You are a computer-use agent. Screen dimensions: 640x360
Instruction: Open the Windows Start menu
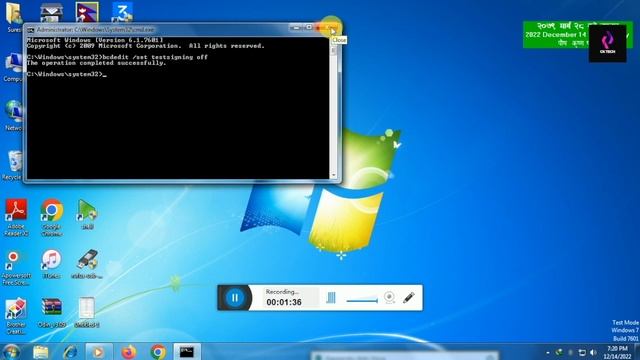11,351
